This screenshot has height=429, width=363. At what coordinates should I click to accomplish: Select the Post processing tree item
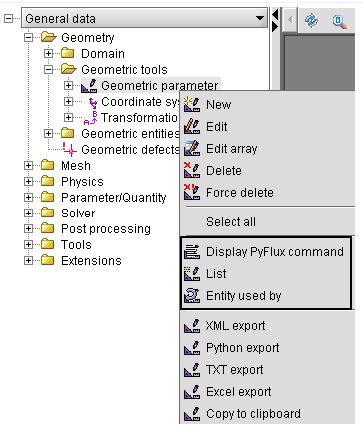coord(106,229)
